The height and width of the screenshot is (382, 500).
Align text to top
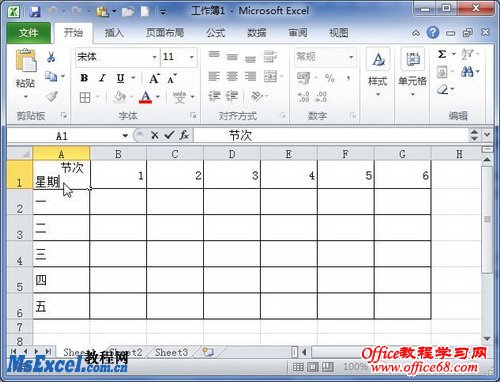point(214,55)
